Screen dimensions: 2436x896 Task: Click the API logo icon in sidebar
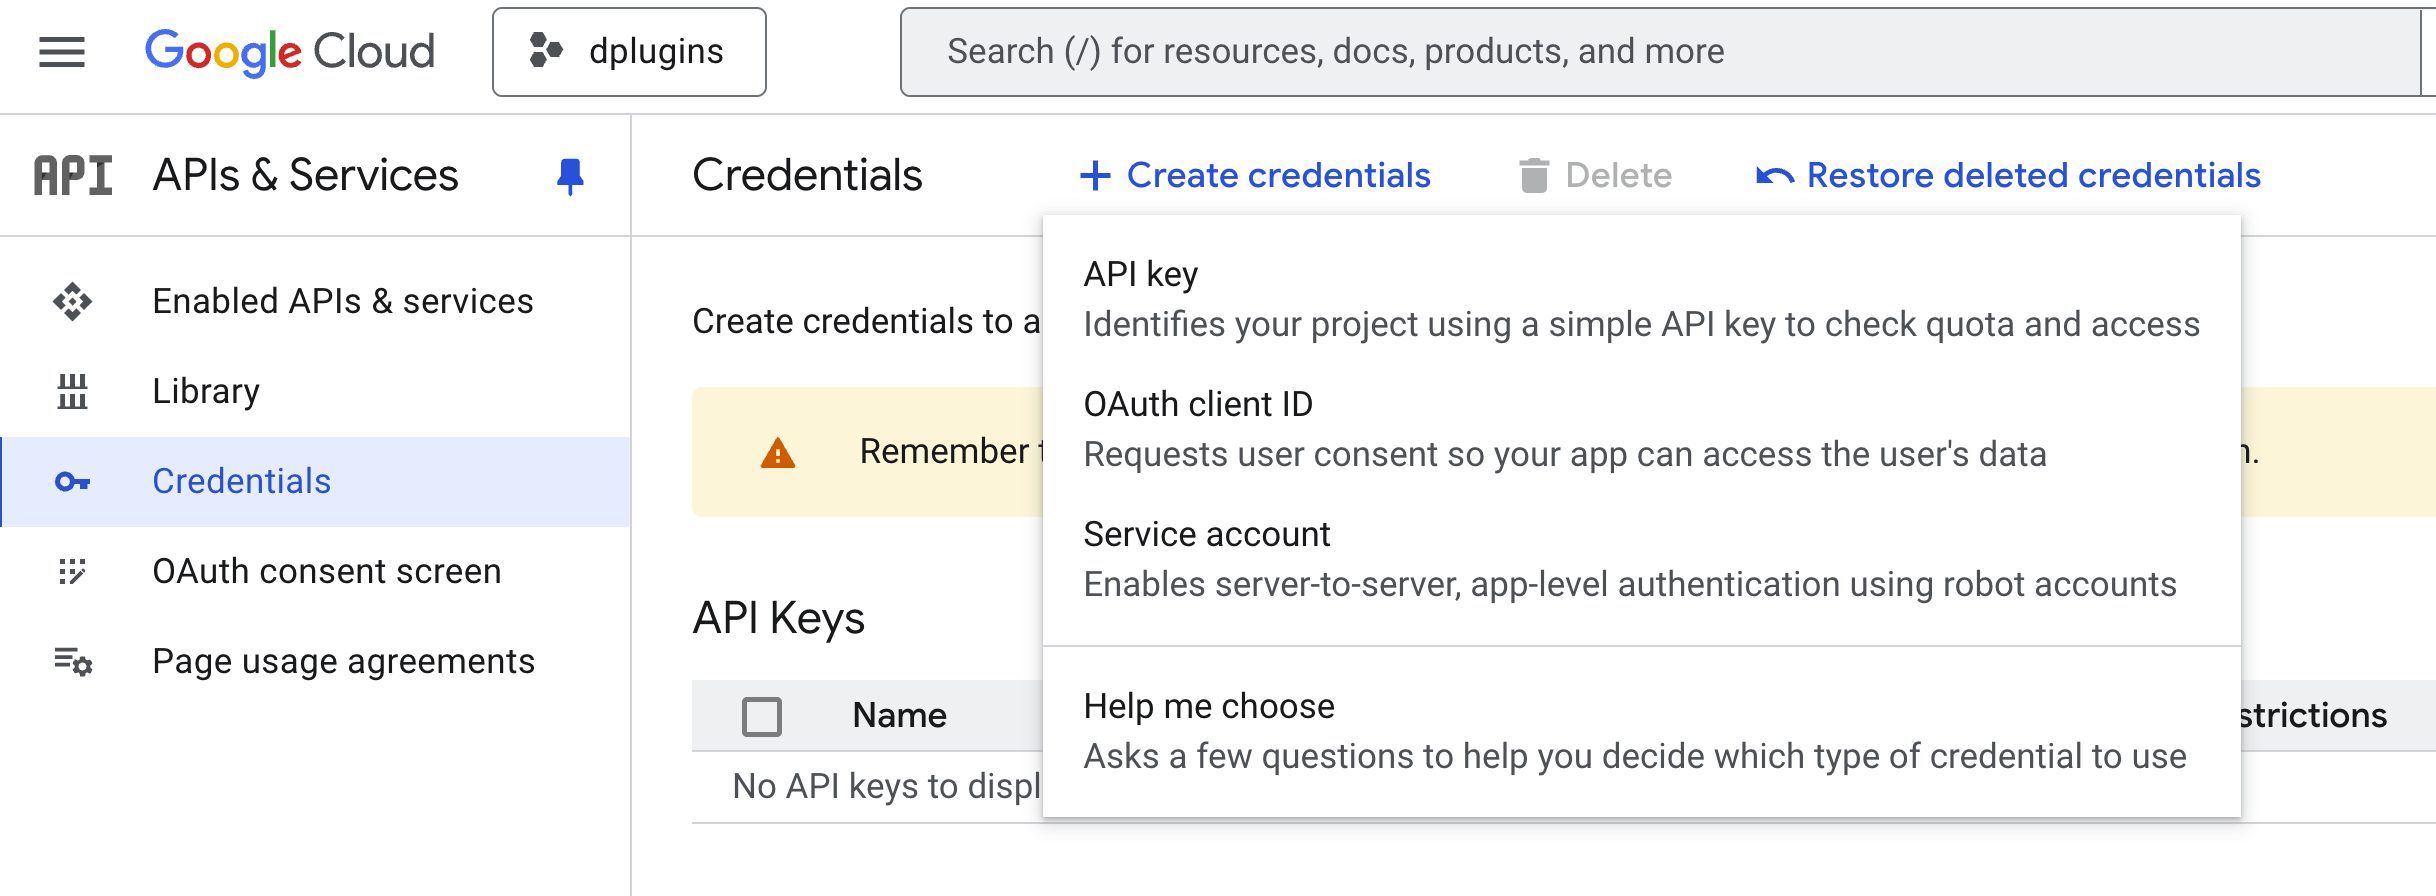[73, 175]
